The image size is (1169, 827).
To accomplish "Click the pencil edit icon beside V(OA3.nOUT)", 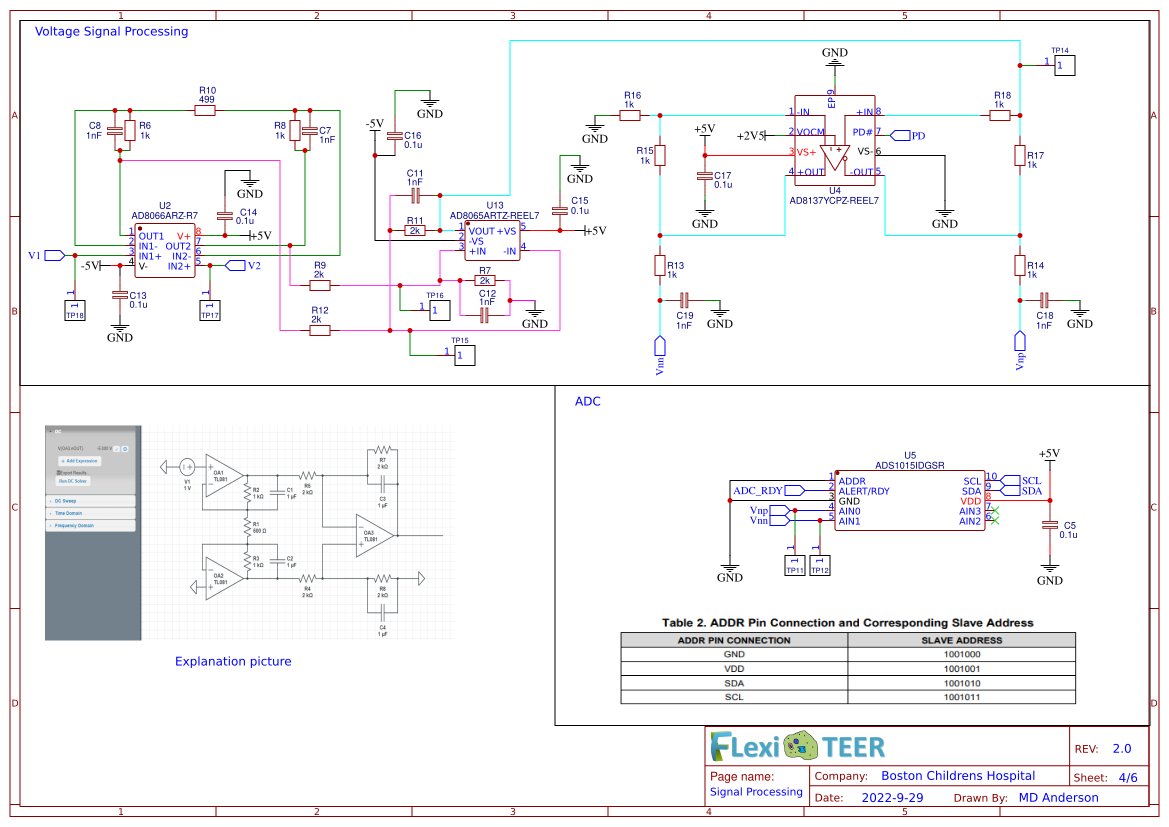I will tap(116, 448).
